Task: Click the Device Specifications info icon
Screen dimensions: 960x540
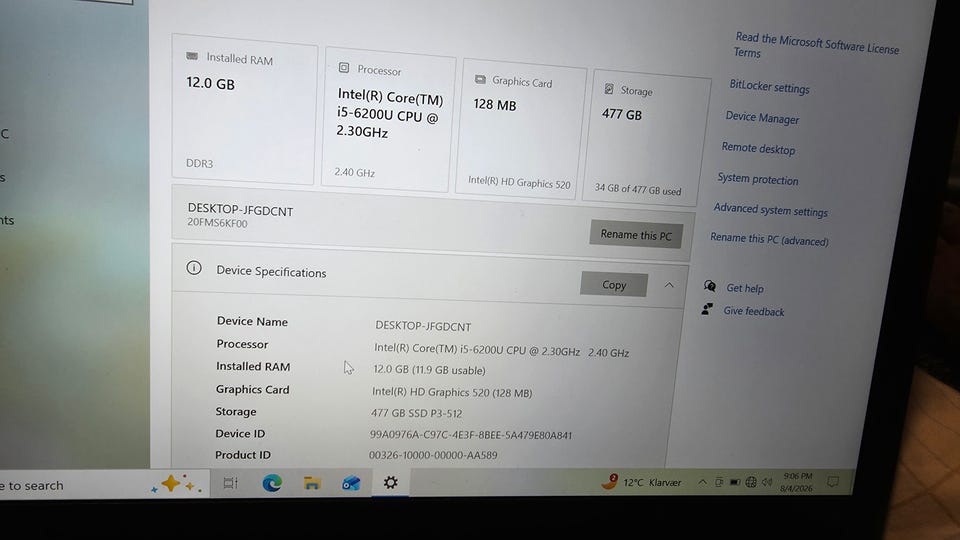Action: tap(193, 268)
